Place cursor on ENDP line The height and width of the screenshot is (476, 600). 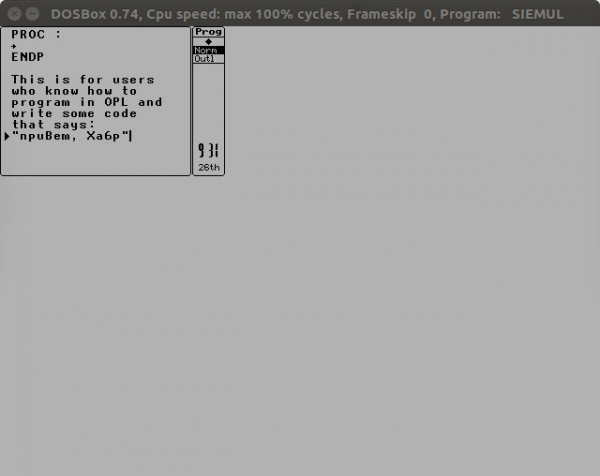click(28, 57)
